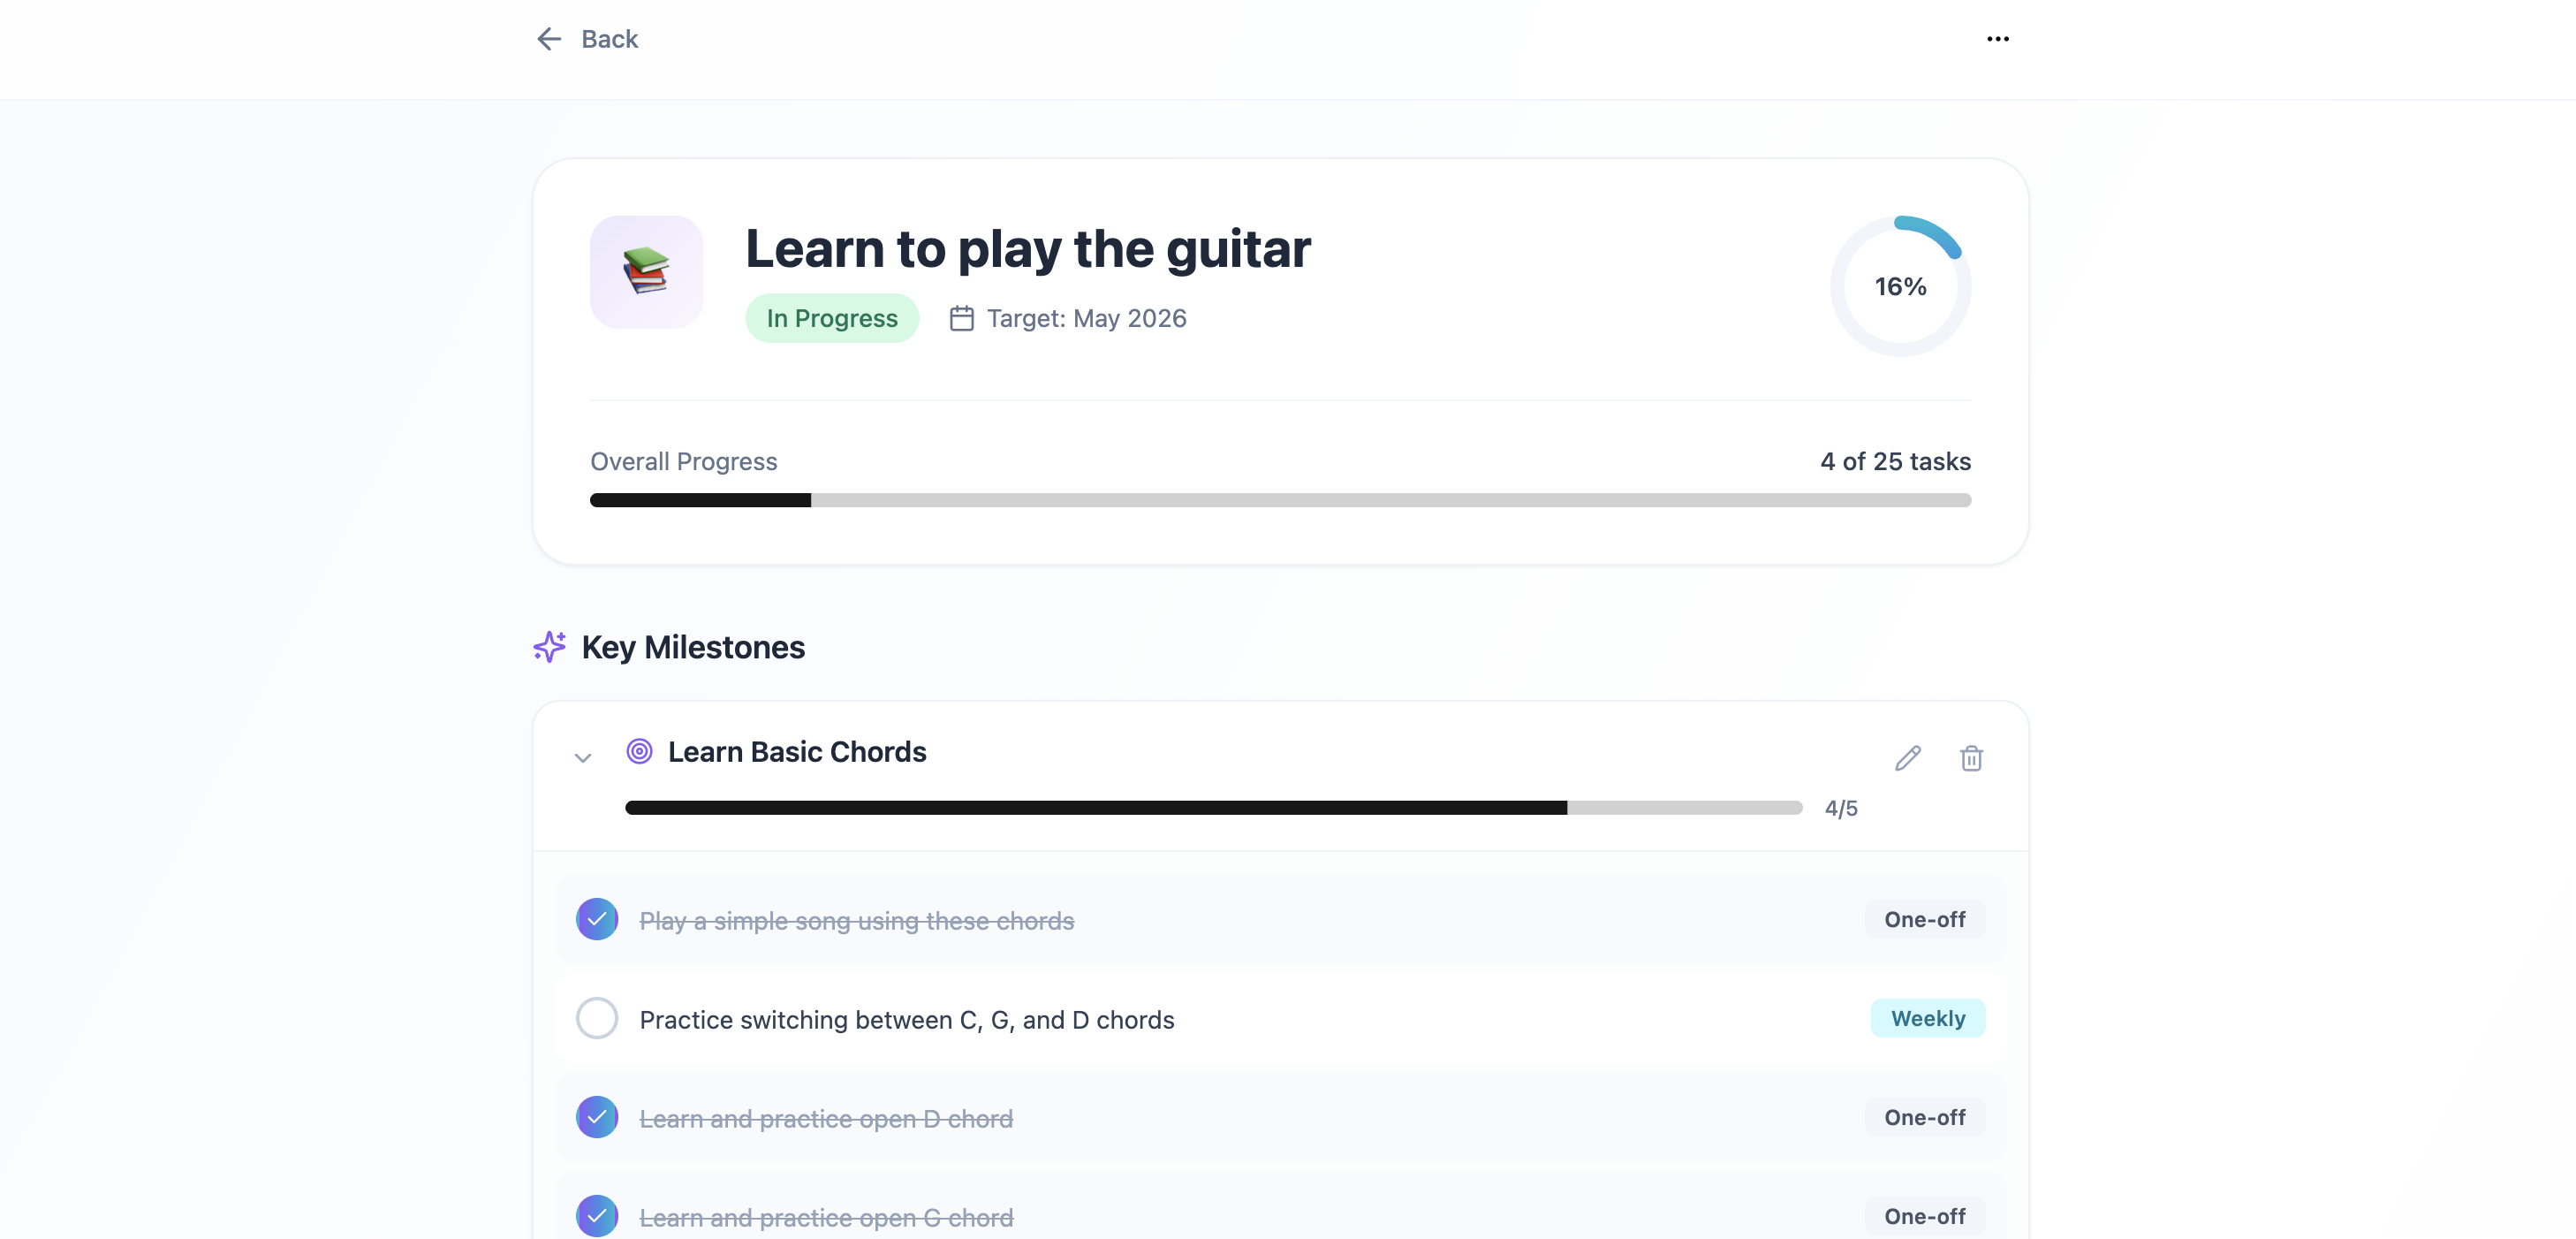The height and width of the screenshot is (1239, 2576).
Task: Uncheck the 'Play a simple song' task
Action: (597, 919)
